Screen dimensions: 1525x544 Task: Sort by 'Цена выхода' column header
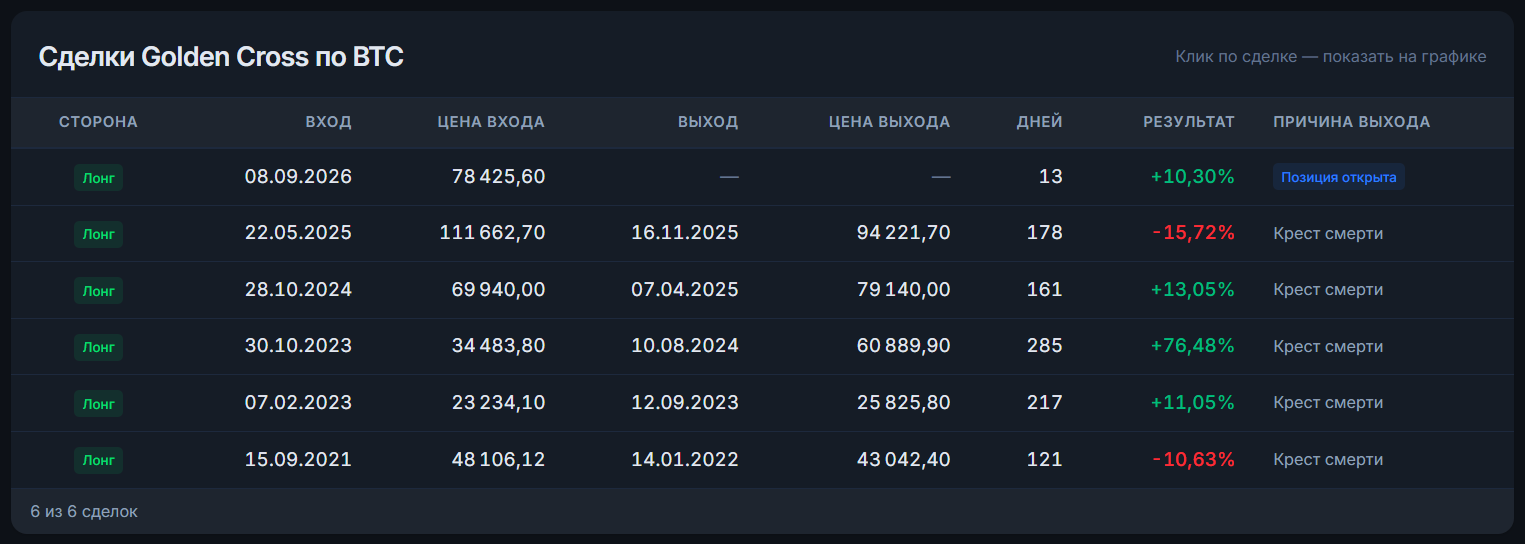[889, 122]
